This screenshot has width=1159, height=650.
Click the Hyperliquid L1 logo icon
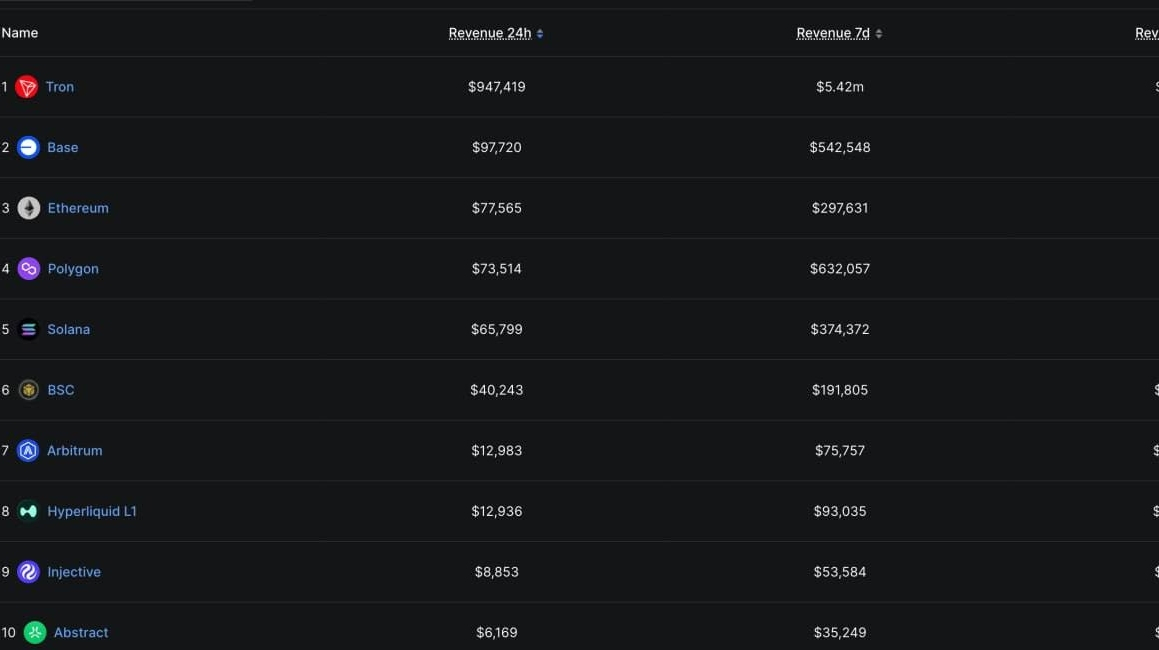[29, 511]
